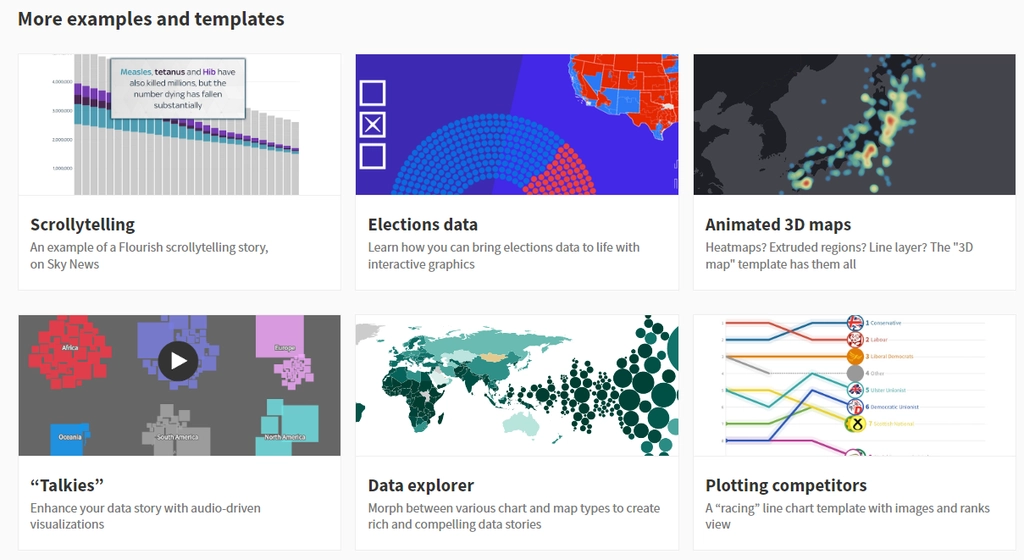Click the bottom empty checkbox in Elections graphic
Image resolution: width=1024 pixels, height=560 pixels.
click(373, 157)
